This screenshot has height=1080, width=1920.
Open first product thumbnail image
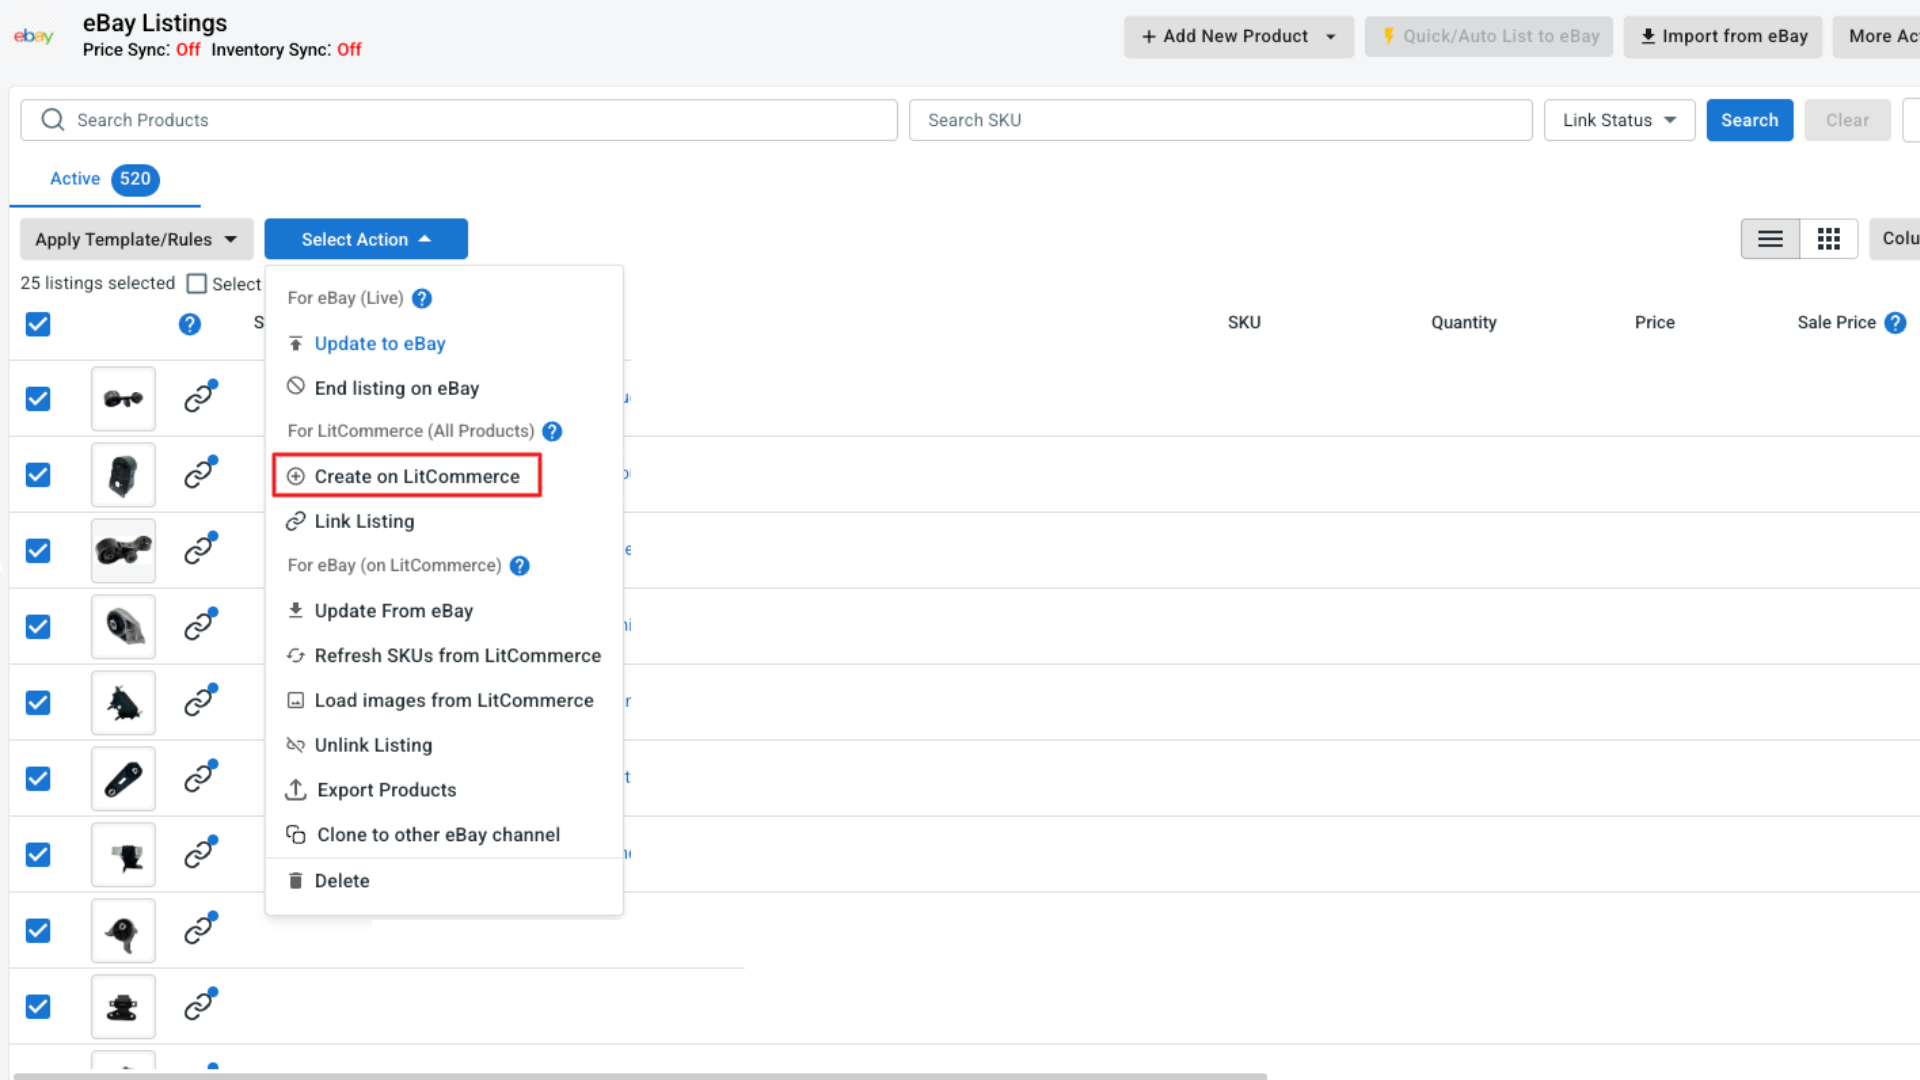(x=123, y=399)
